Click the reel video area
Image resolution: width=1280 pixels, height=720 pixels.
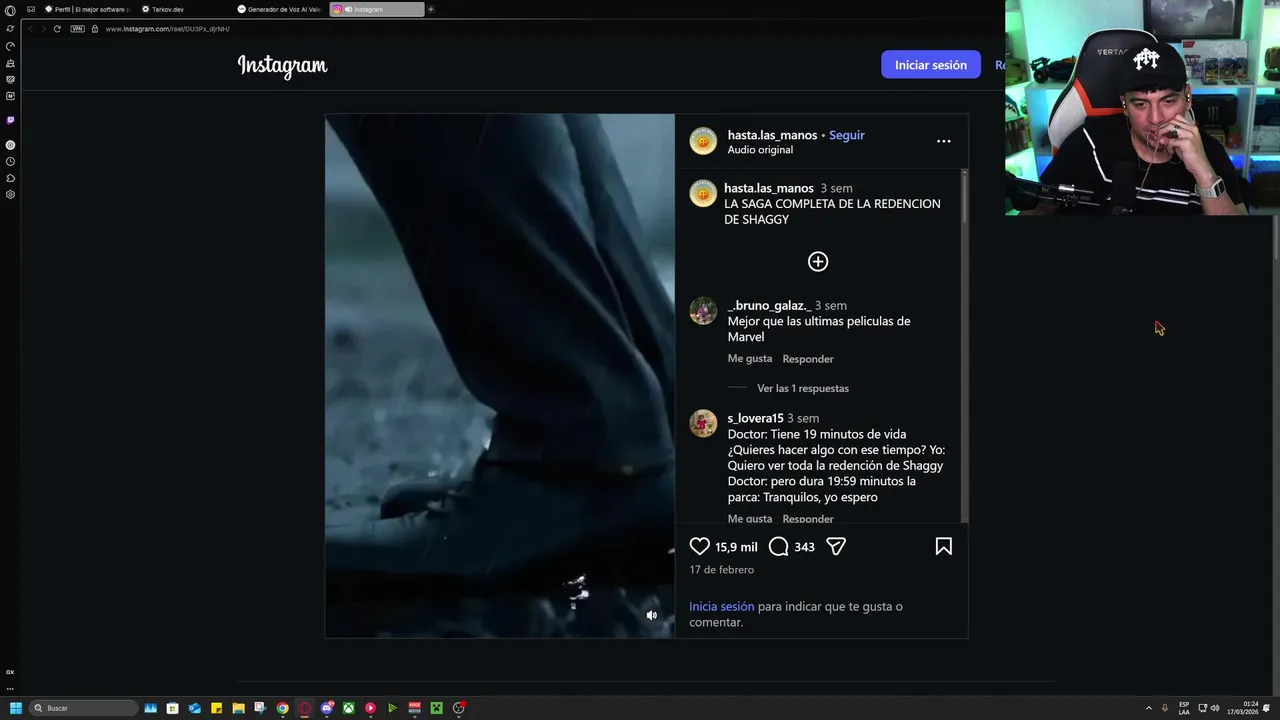(x=500, y=376)
